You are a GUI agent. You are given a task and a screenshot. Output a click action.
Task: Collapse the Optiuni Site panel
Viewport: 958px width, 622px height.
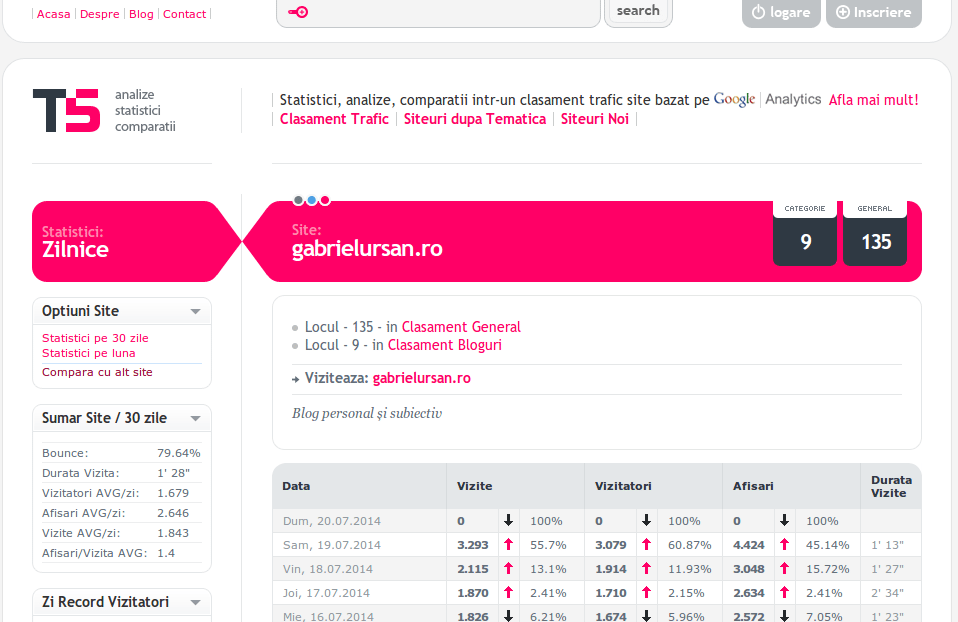click(196, 312)
